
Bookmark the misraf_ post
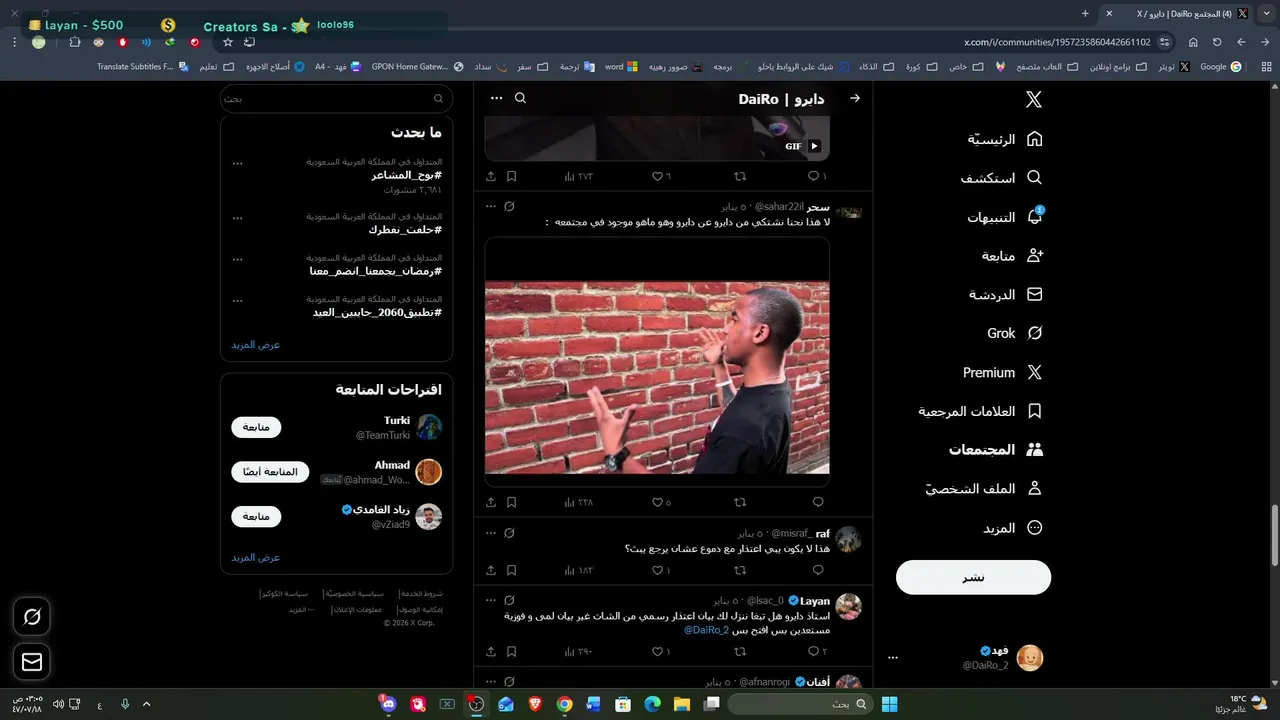[511, 570]
